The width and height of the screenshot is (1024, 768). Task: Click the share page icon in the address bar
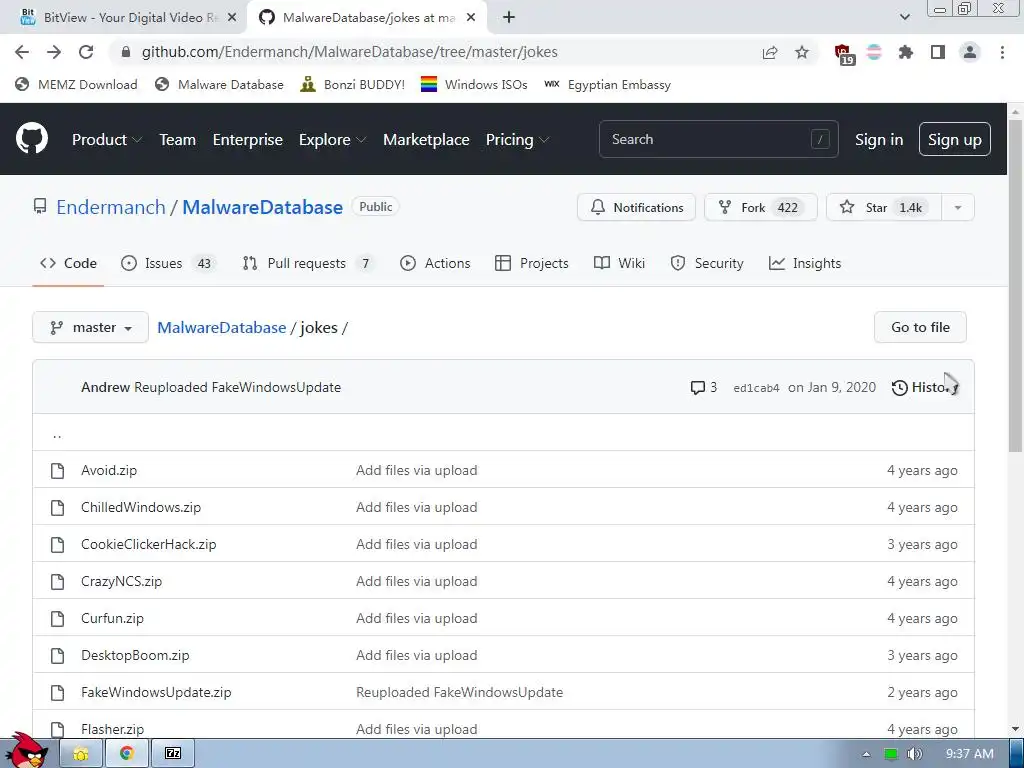(770, 52)
